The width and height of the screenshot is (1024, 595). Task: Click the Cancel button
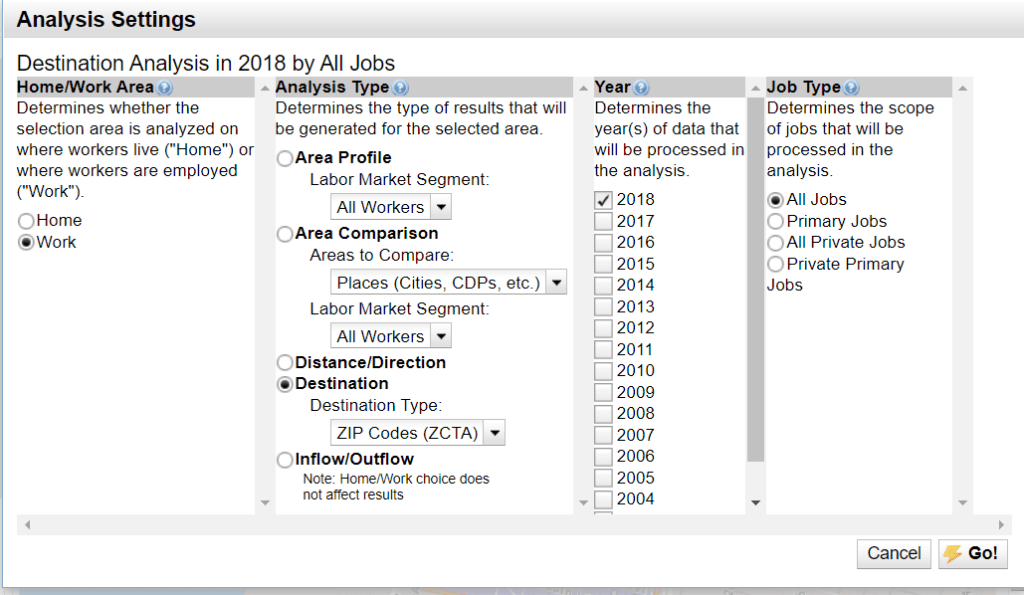pos(893,554)
